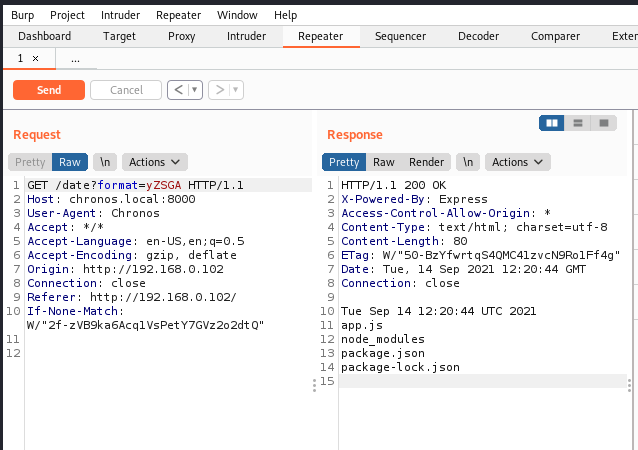Click response ETag header line
This screenshot has width=638, height=450.
click(481, 256)
